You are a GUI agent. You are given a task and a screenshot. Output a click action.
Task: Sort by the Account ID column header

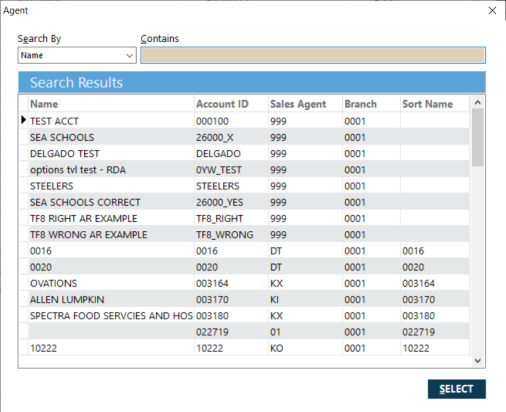(231, 104)
